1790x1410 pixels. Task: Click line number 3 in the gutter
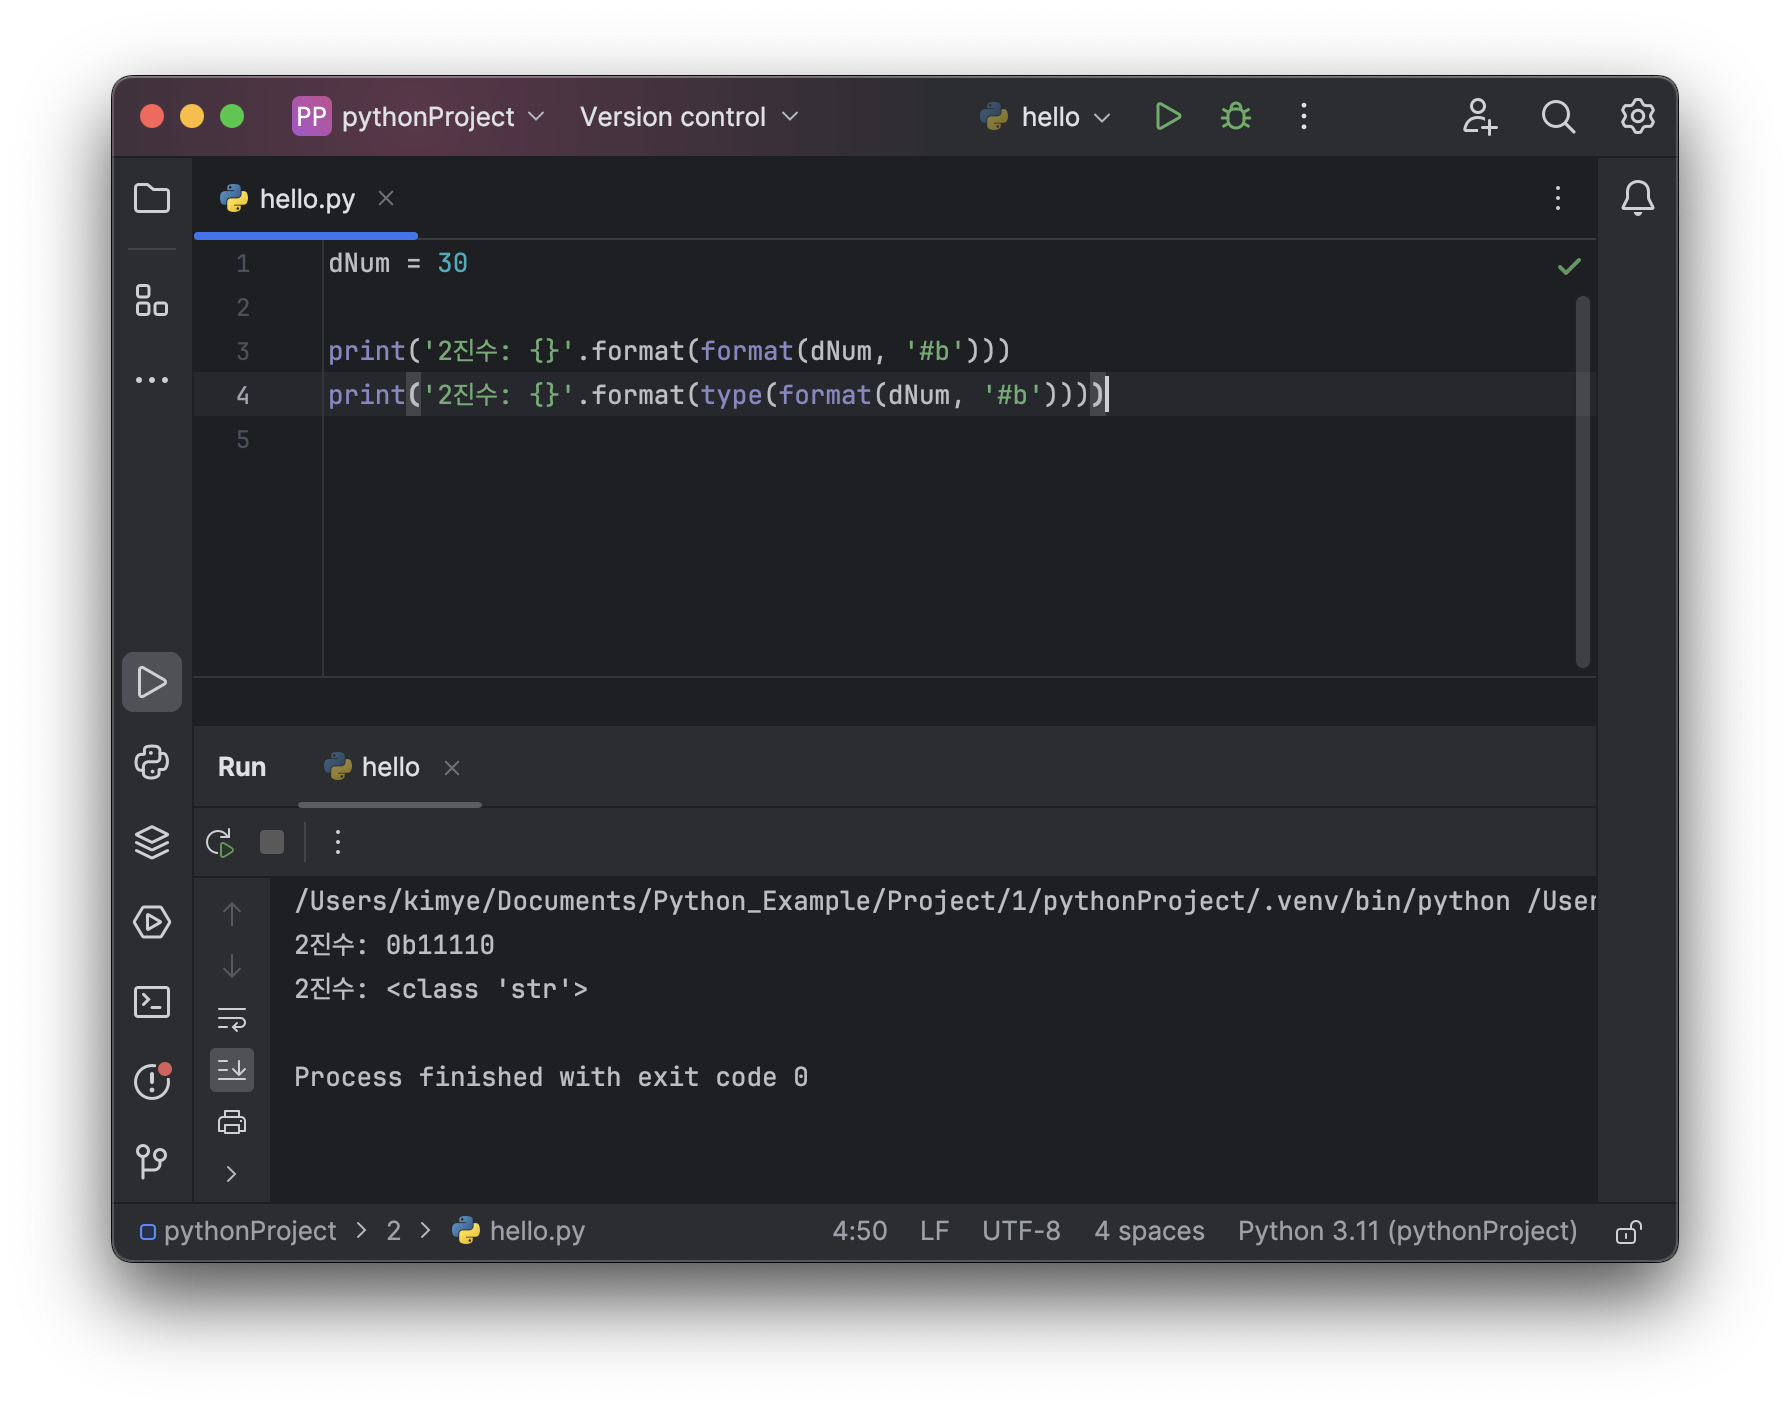click(243, 351)
